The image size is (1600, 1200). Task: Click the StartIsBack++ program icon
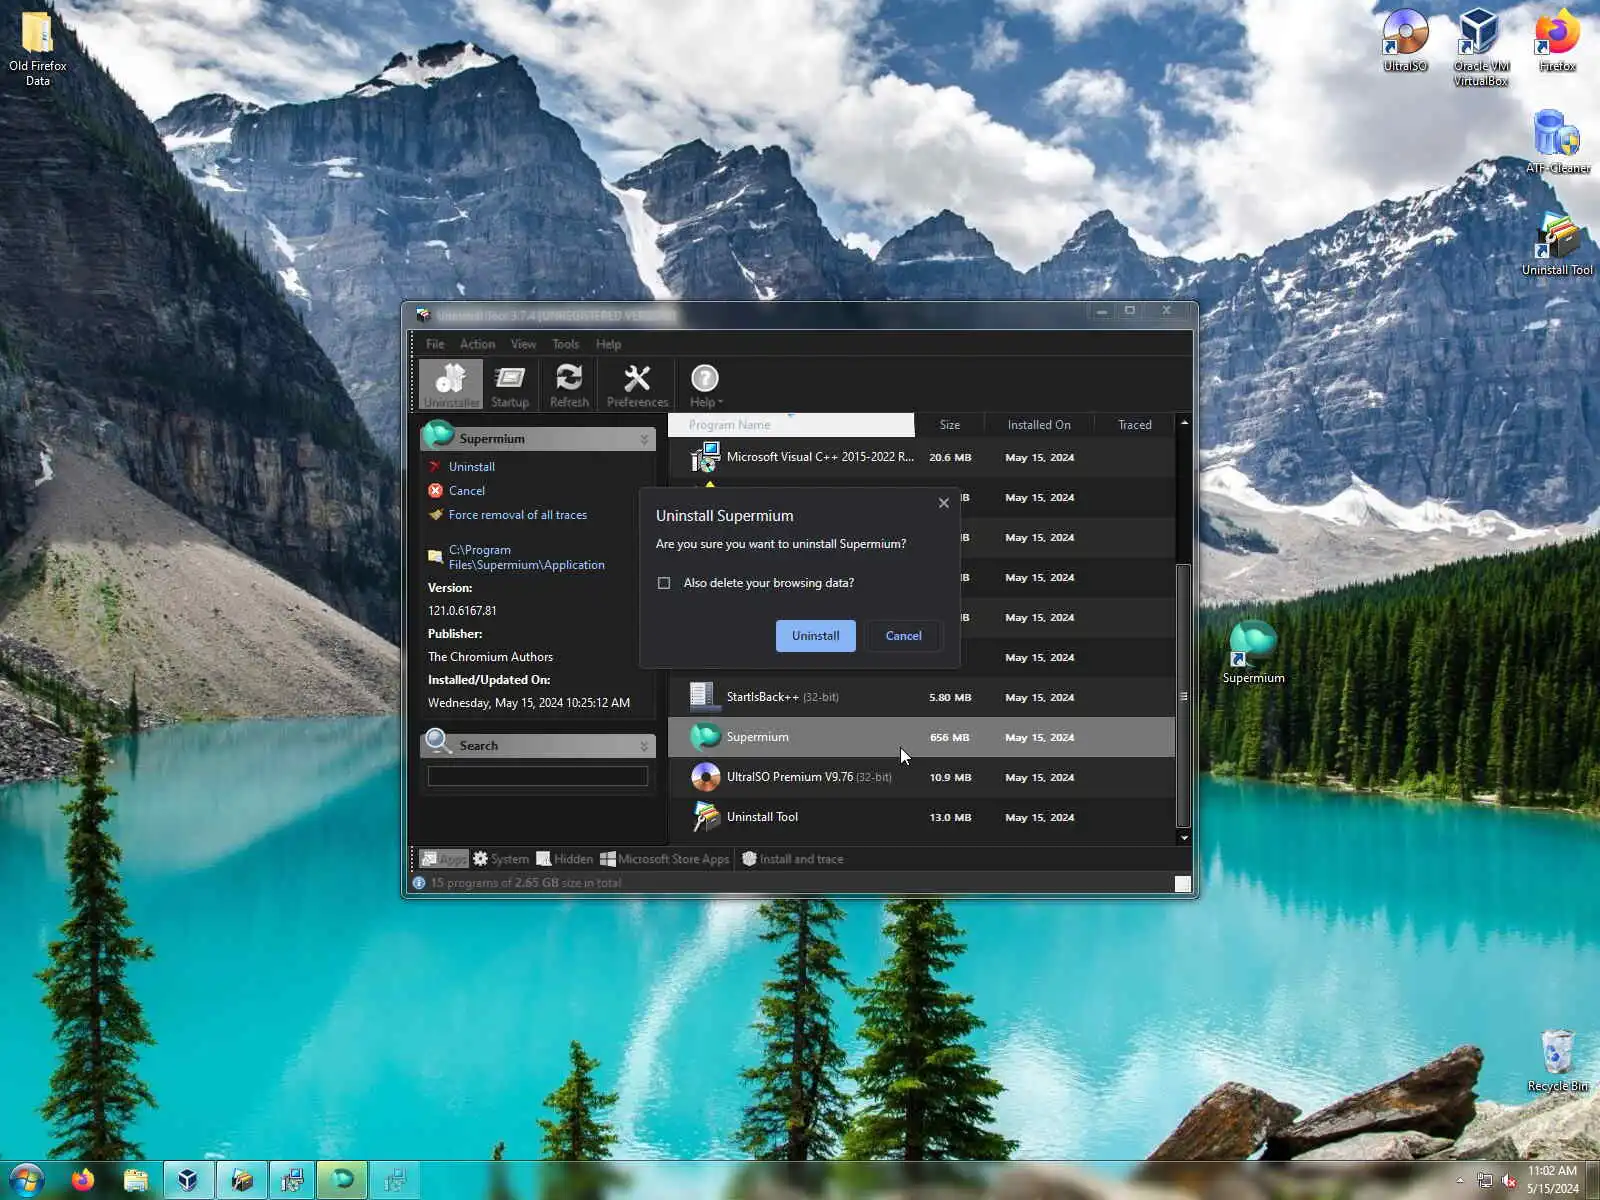pos(703,697)
